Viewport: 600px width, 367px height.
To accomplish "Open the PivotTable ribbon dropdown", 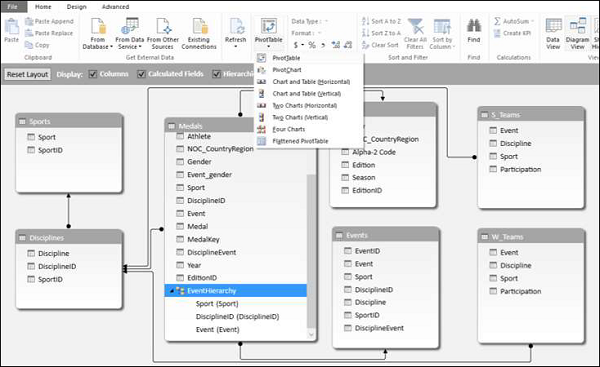I will click(x=269, y=34).
